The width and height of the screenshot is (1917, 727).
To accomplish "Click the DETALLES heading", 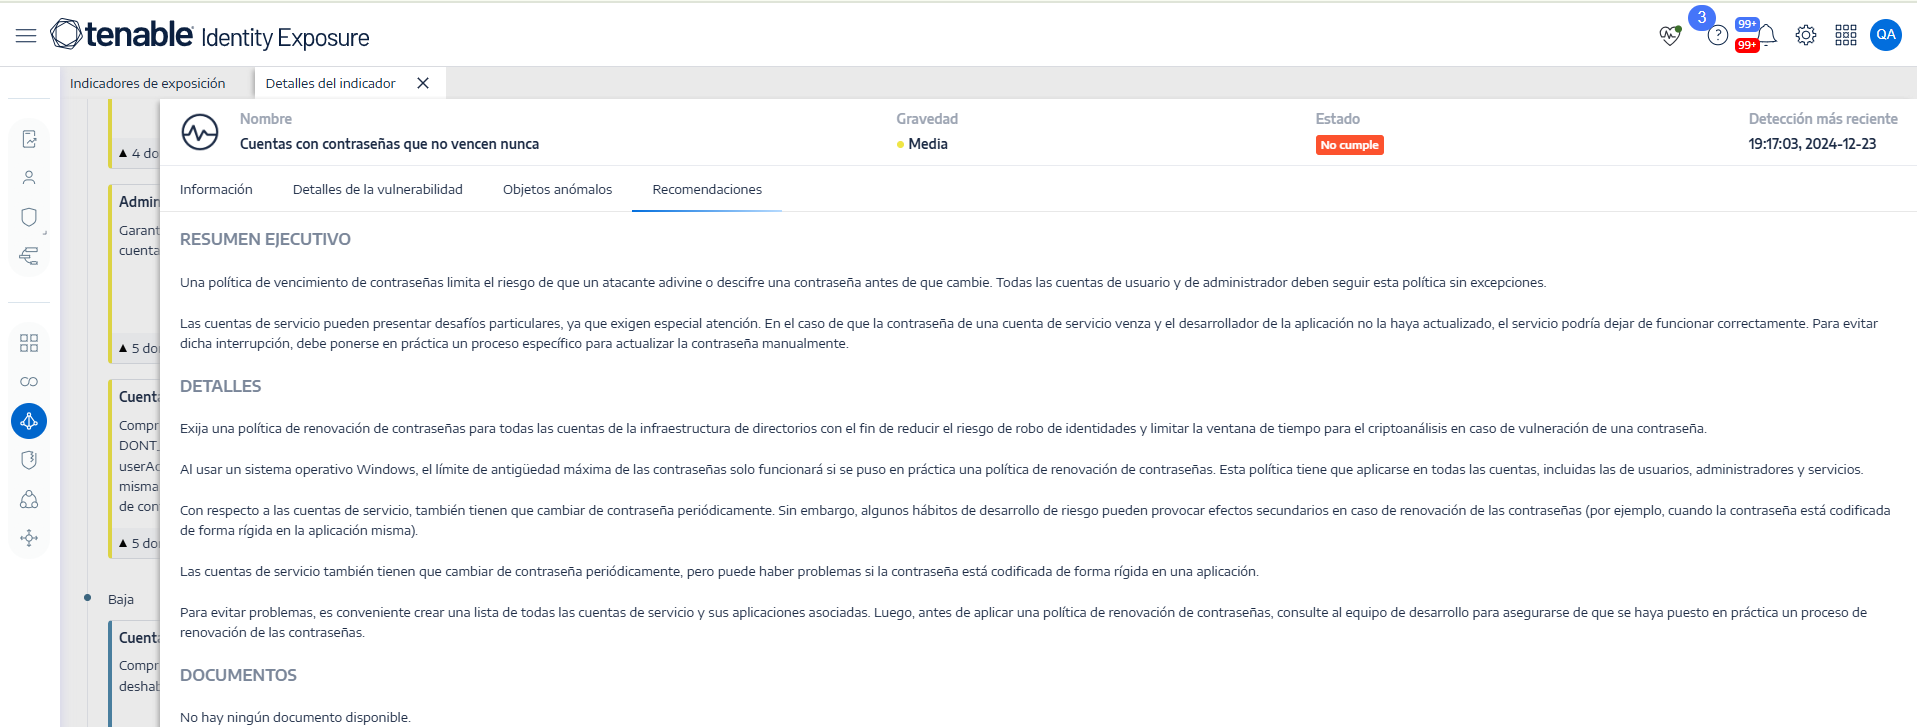I will click(220, 386).
